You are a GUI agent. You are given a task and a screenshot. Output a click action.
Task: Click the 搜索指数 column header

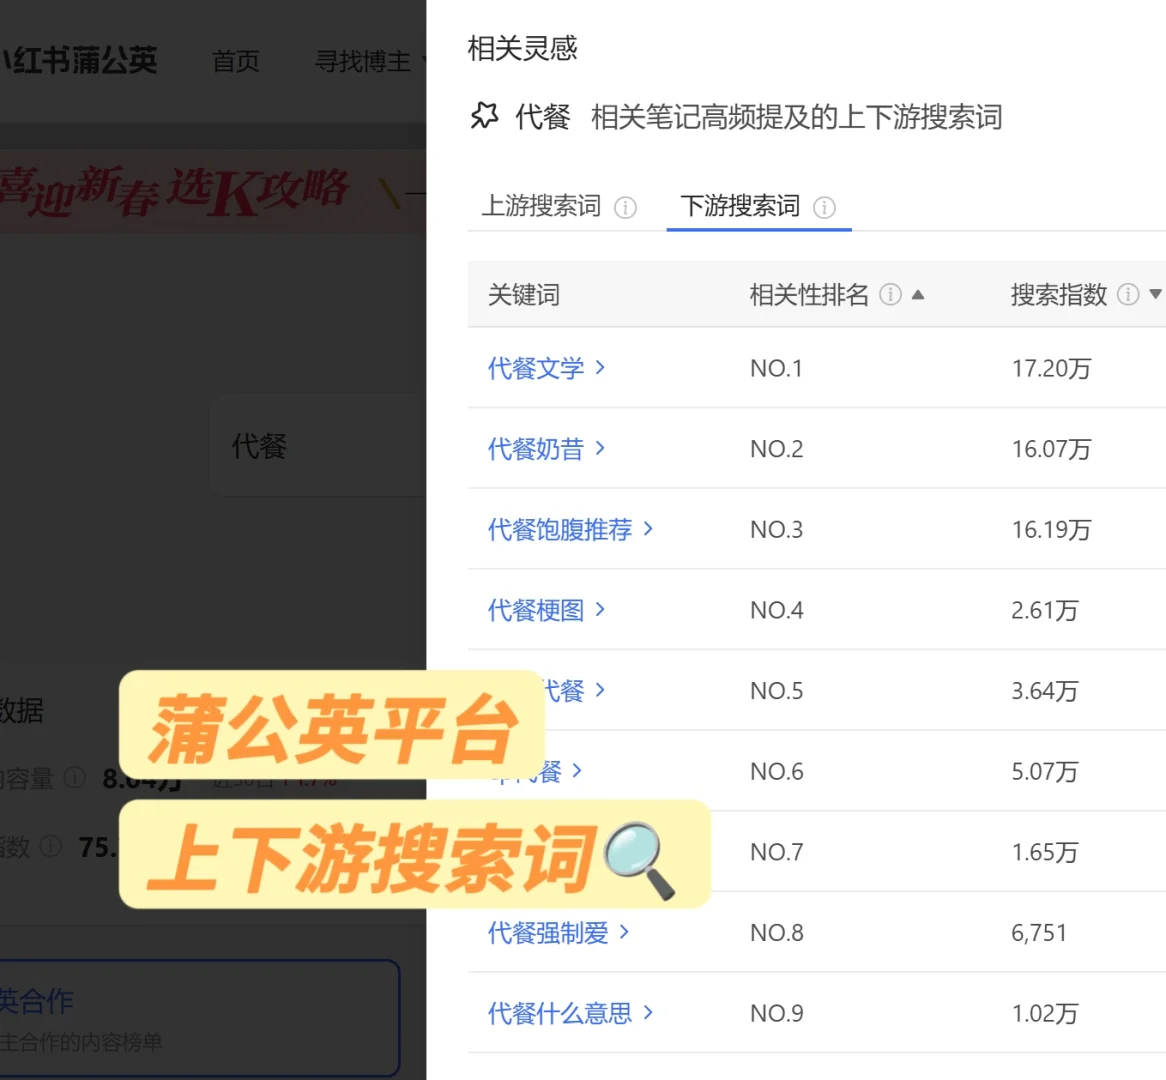1059,295
